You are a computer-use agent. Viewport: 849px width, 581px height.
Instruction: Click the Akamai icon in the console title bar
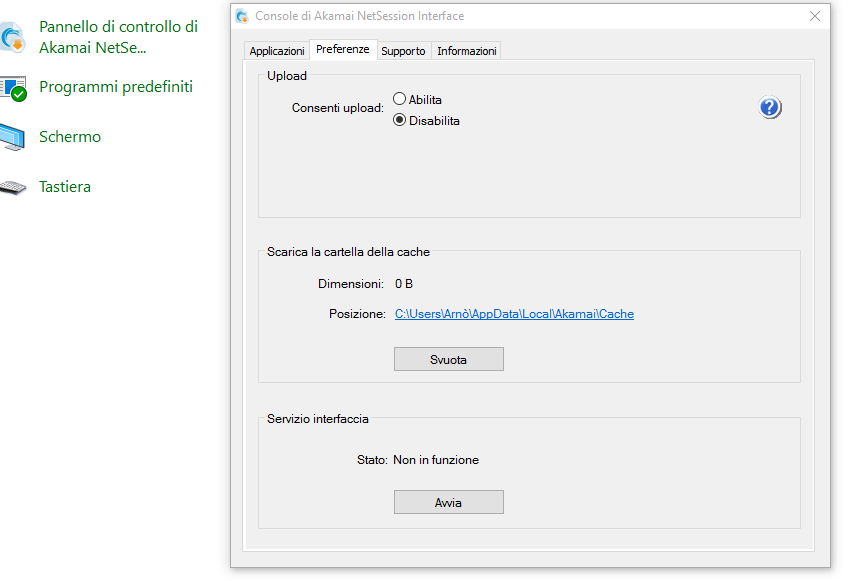coord(242,16)
